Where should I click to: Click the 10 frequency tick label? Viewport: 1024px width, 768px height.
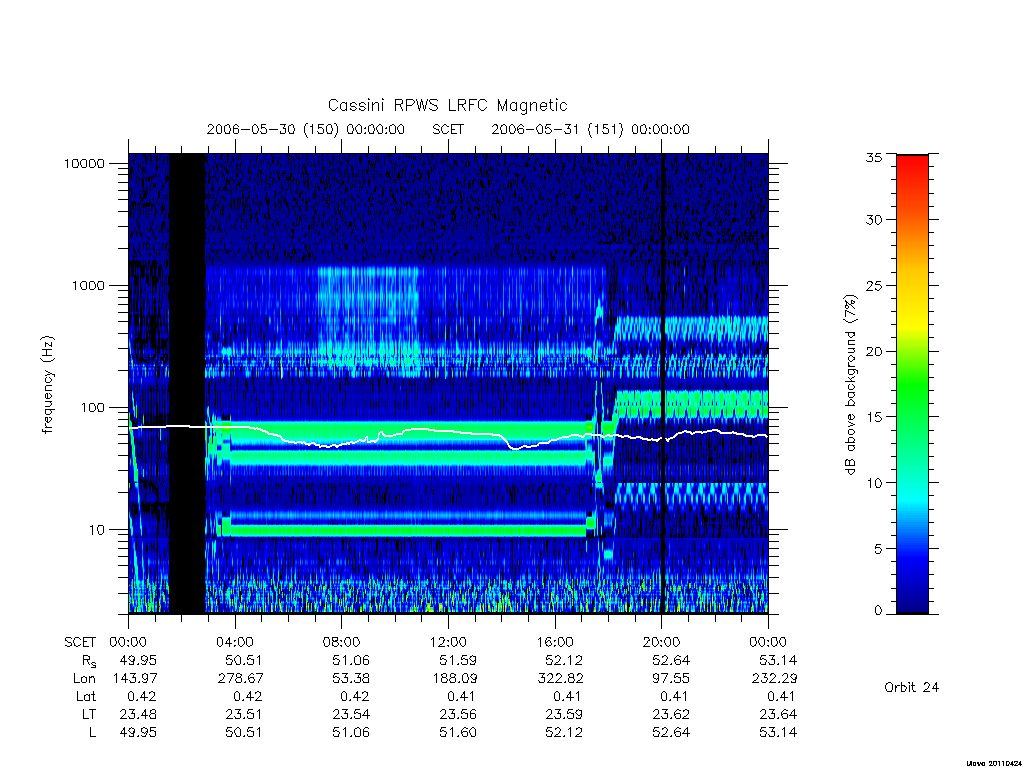pyautogui.click(x=96, y=530)
